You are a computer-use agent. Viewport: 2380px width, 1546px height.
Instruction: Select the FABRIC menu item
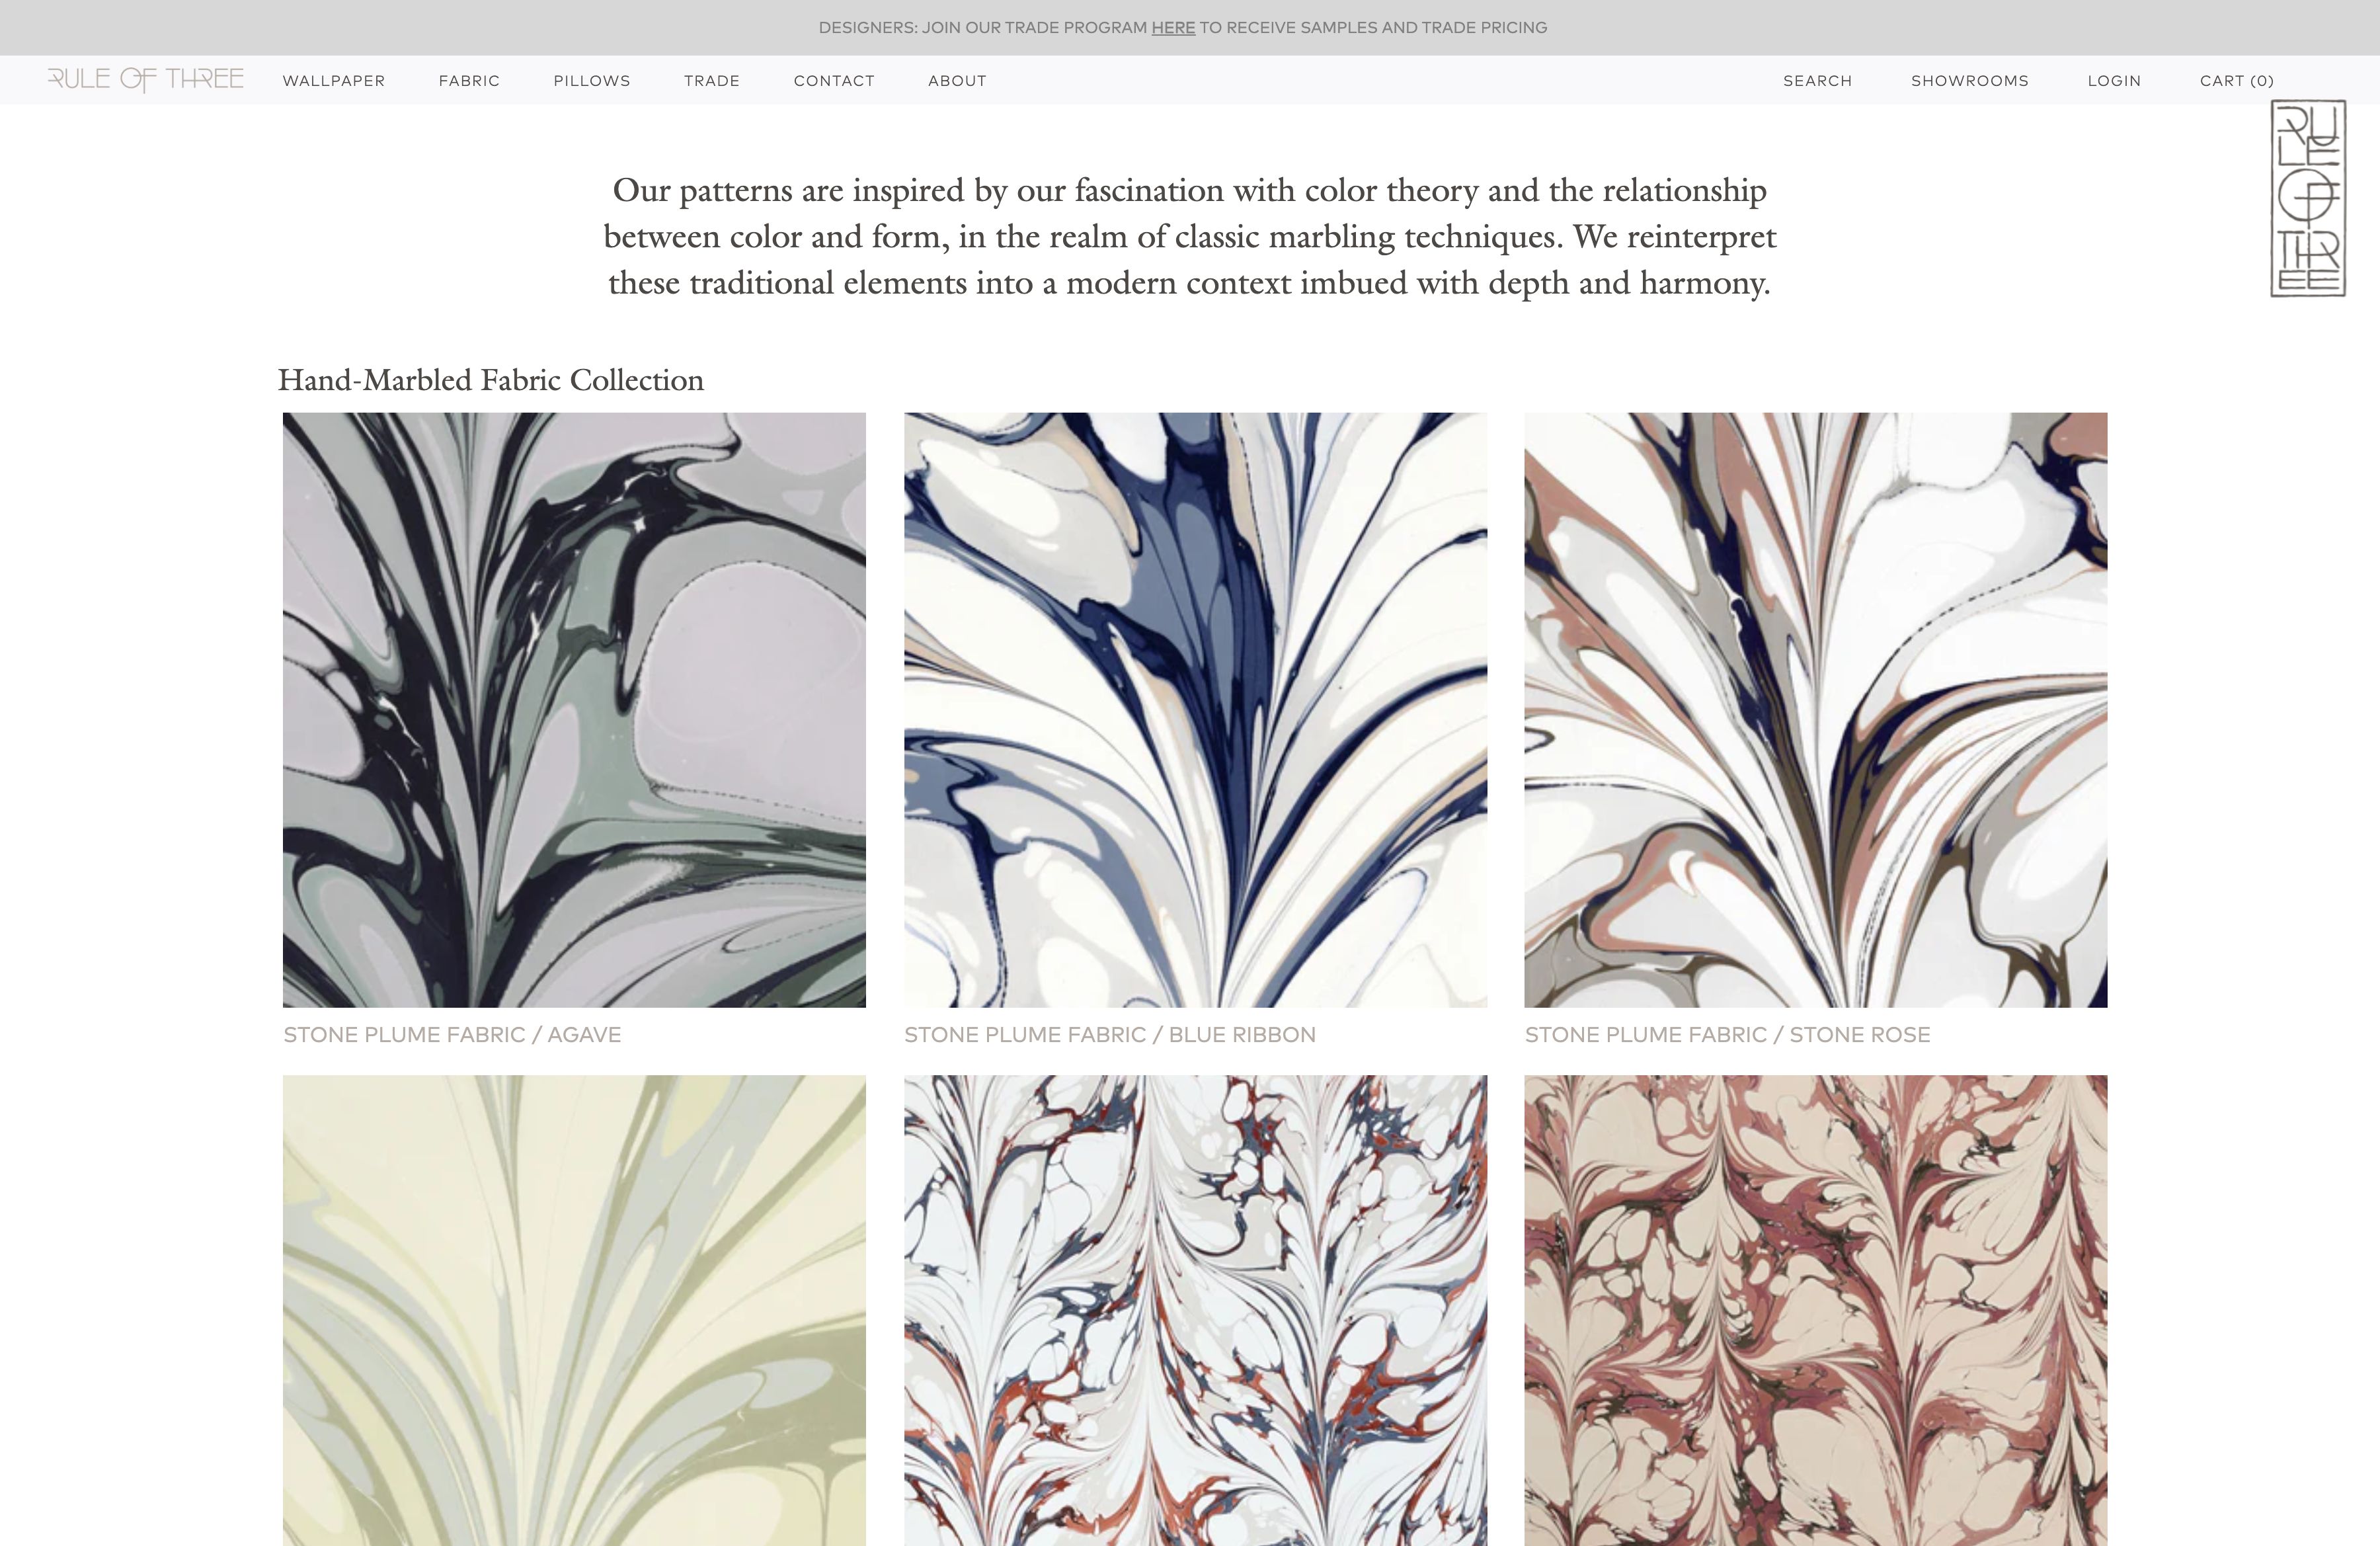pyautogui.click(x=469, y=80)
